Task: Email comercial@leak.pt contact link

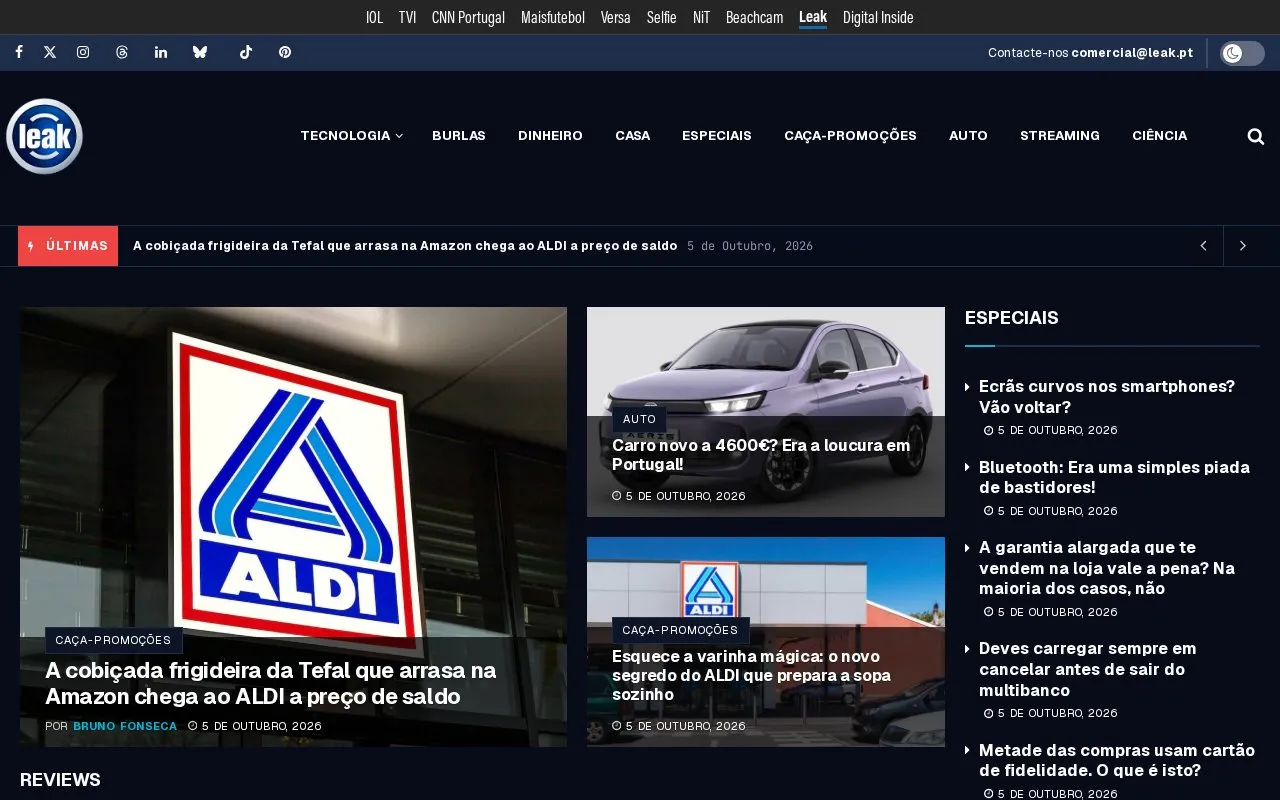Action: point(1132,53)
